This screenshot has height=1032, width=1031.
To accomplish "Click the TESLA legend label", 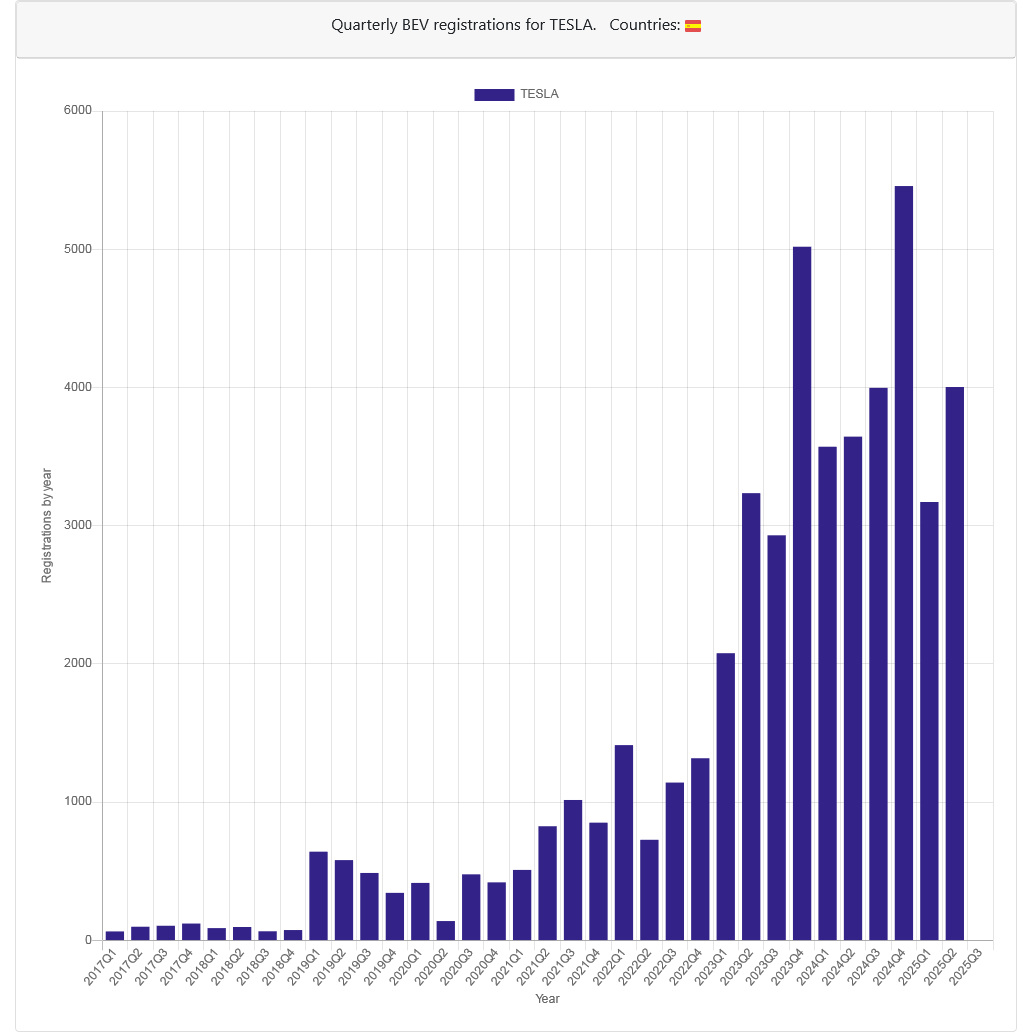I will pyautogui.click(x=539, y=94).
